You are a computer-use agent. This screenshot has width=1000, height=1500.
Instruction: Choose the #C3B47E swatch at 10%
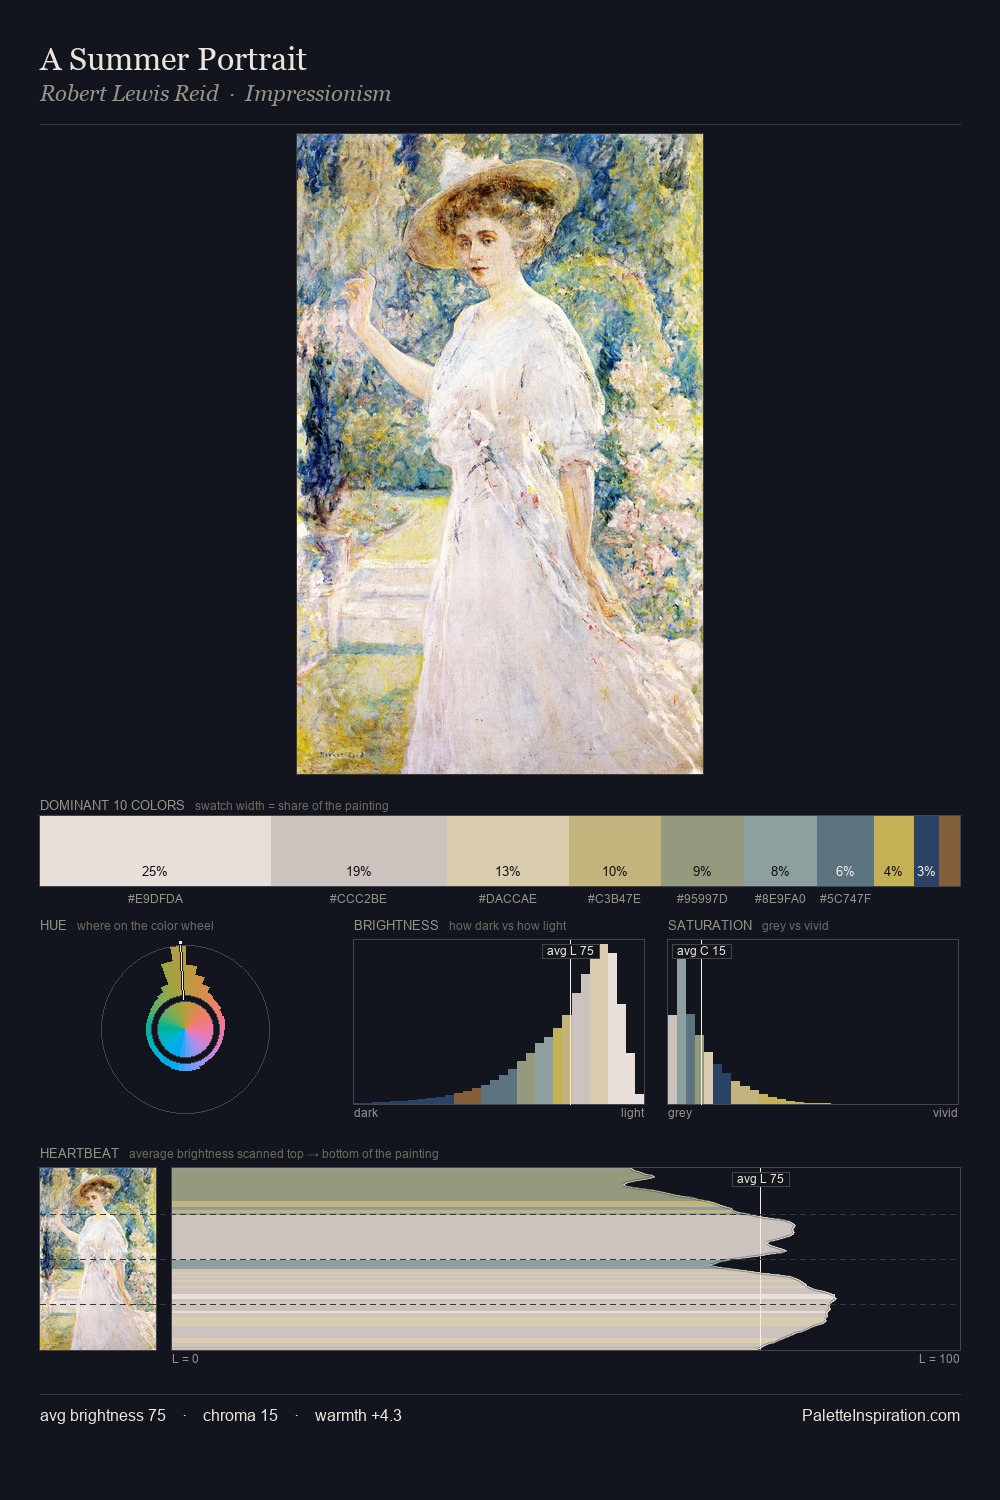(615, 851)
